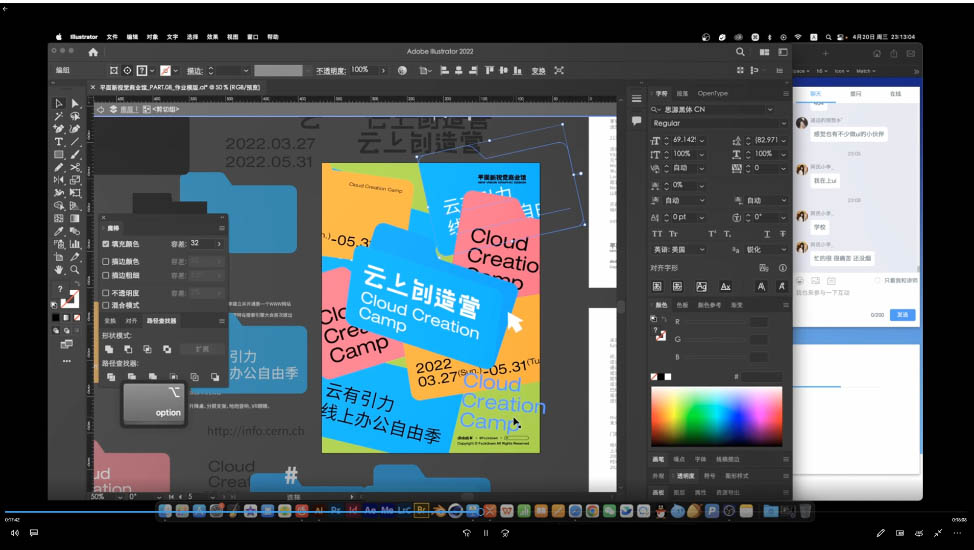Click the 不透明度 label link in control bar

click(x=330, y=71)
